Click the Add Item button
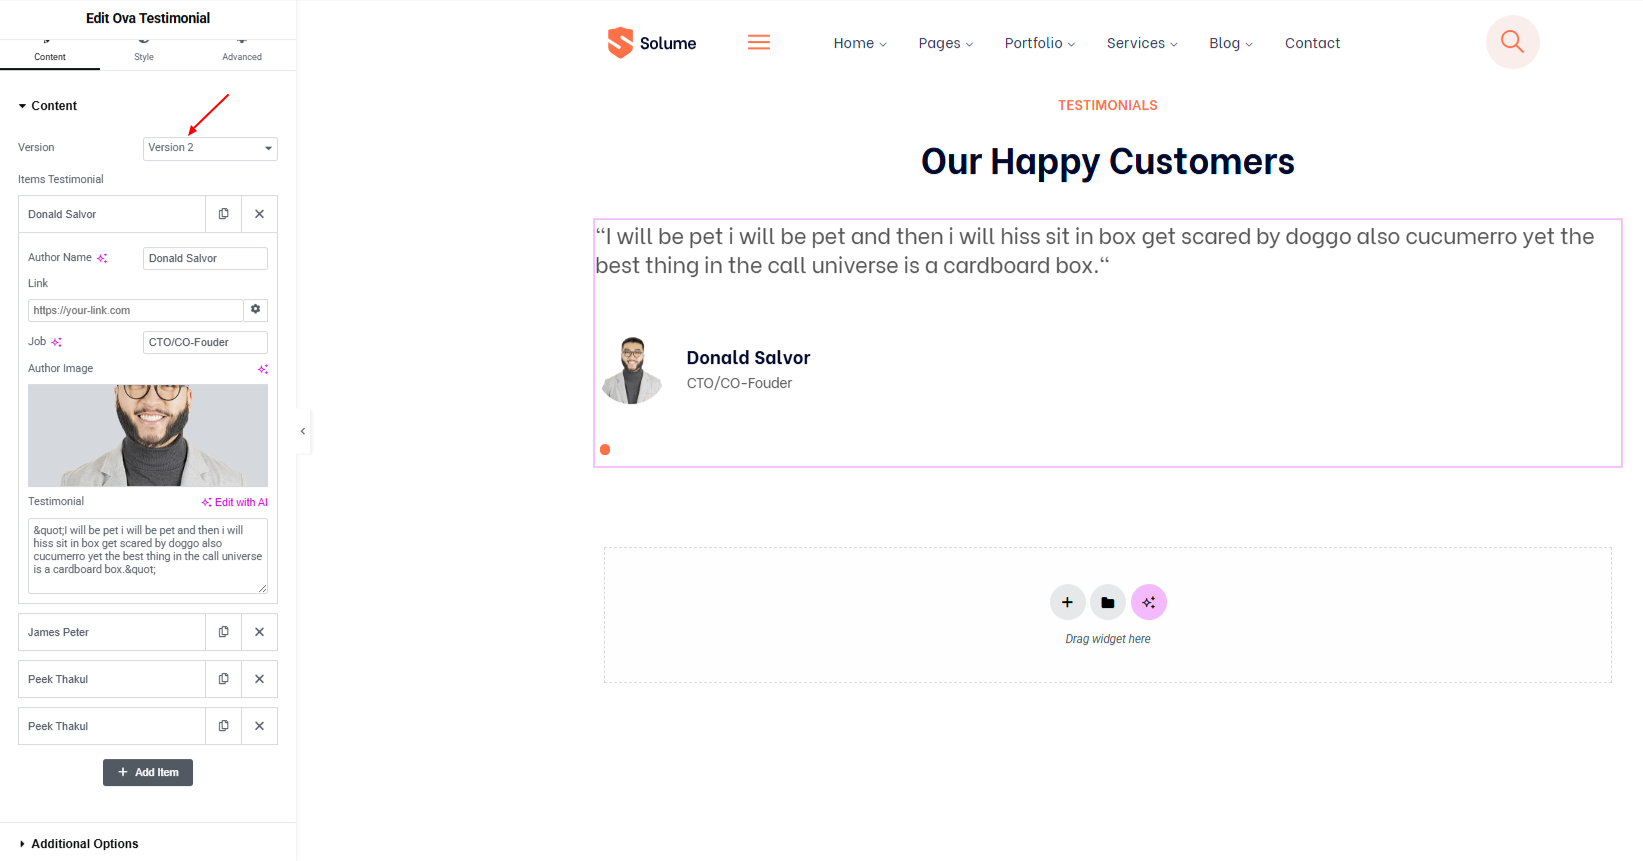Screen dimensions: 1643x861 tap(148, 772)
